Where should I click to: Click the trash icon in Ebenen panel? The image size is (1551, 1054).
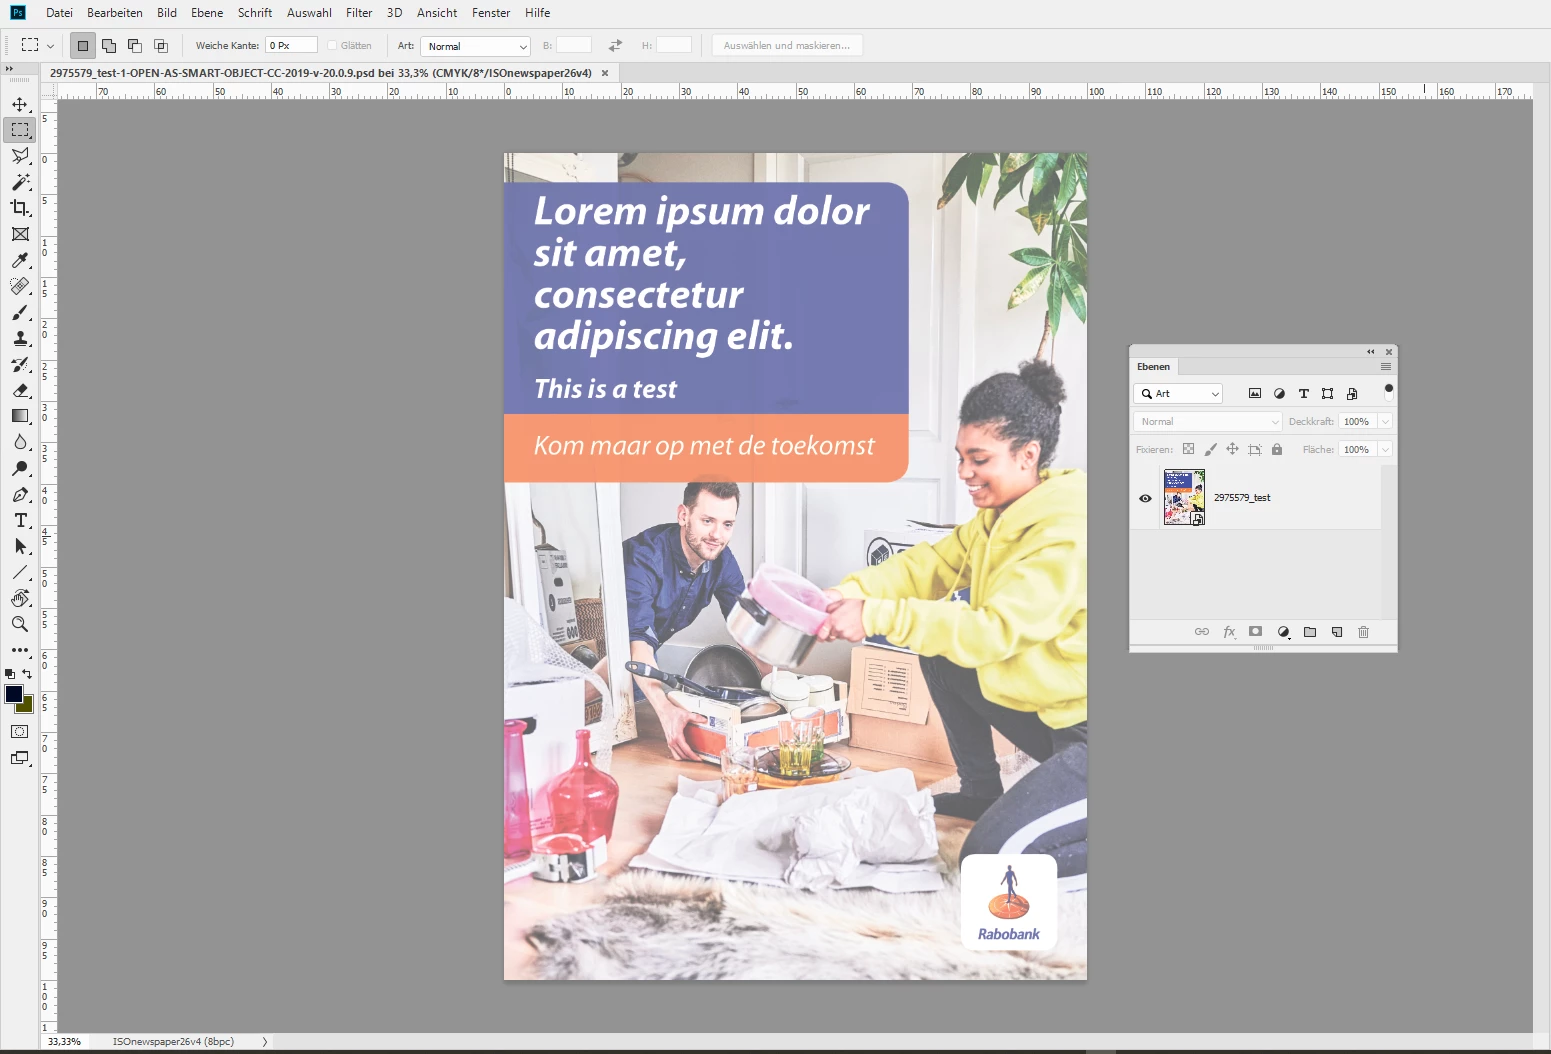tap(1363, 632)
